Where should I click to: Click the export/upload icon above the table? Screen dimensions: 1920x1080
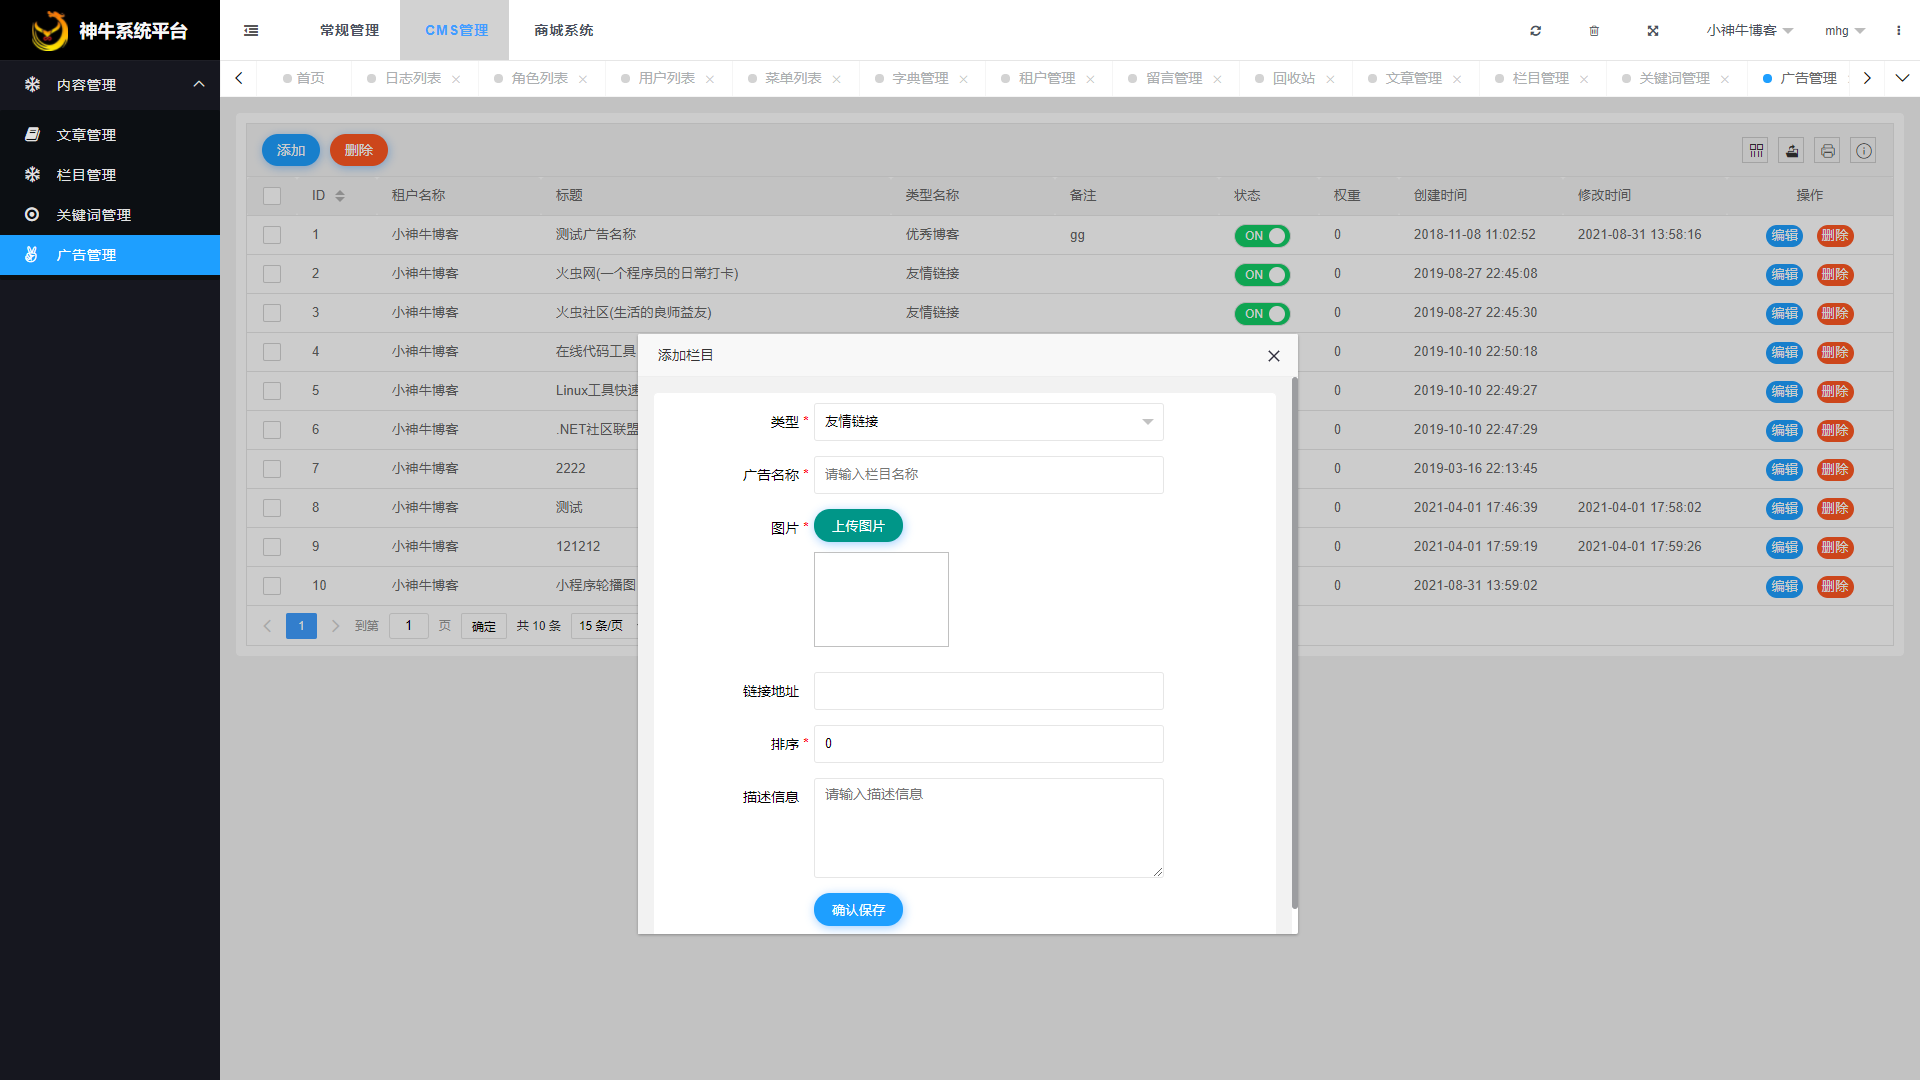[1791, 150]
